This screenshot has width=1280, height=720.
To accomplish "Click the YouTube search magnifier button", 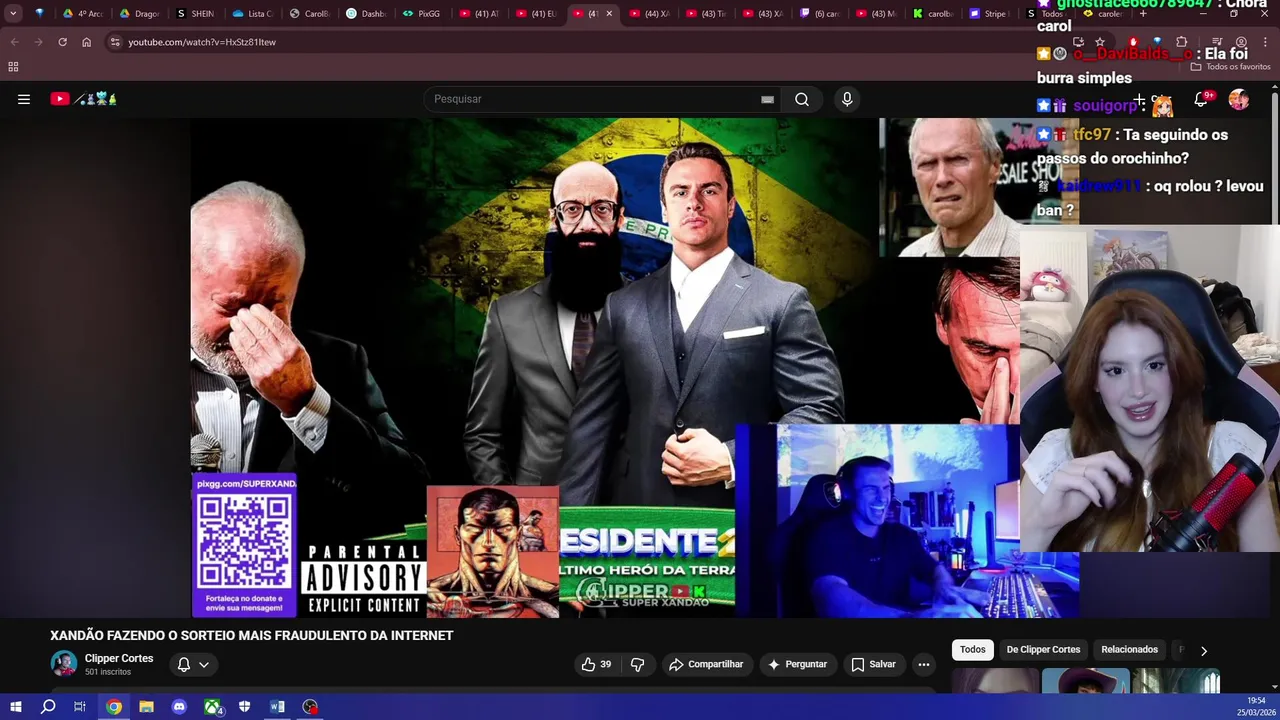I will coord(802,99).
